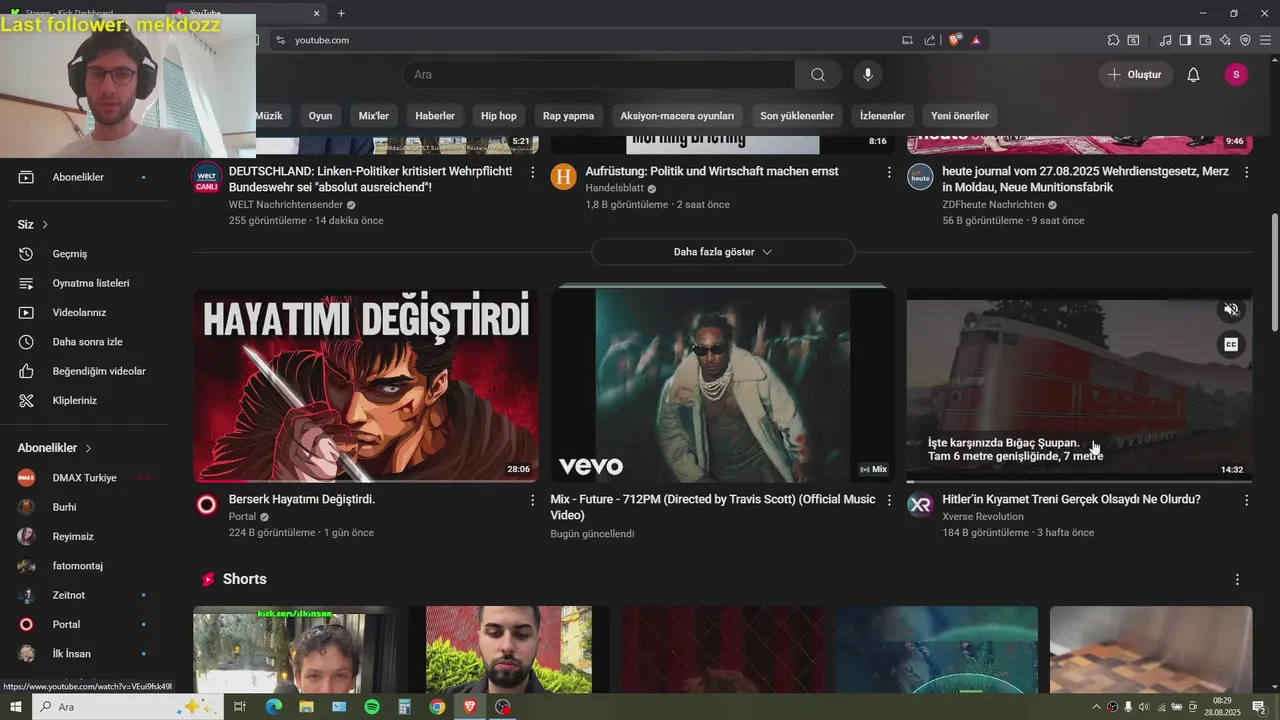Select the 'Haberler' filter chip

[435, 116]
